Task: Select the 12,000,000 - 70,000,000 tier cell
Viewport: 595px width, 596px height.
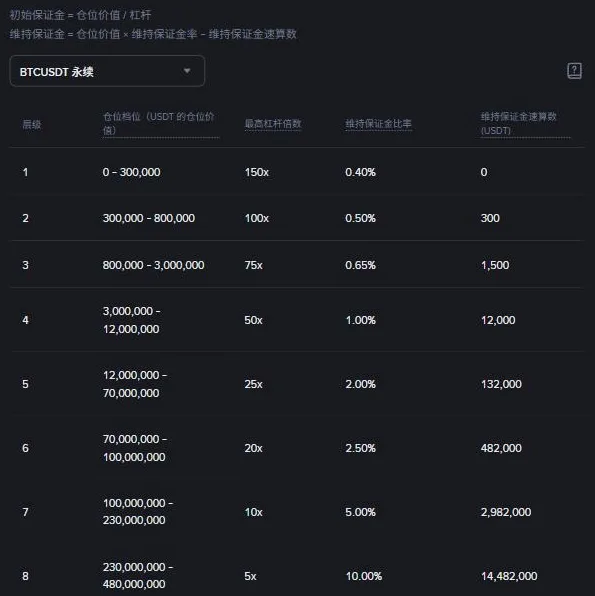Action: click(135, 384)
